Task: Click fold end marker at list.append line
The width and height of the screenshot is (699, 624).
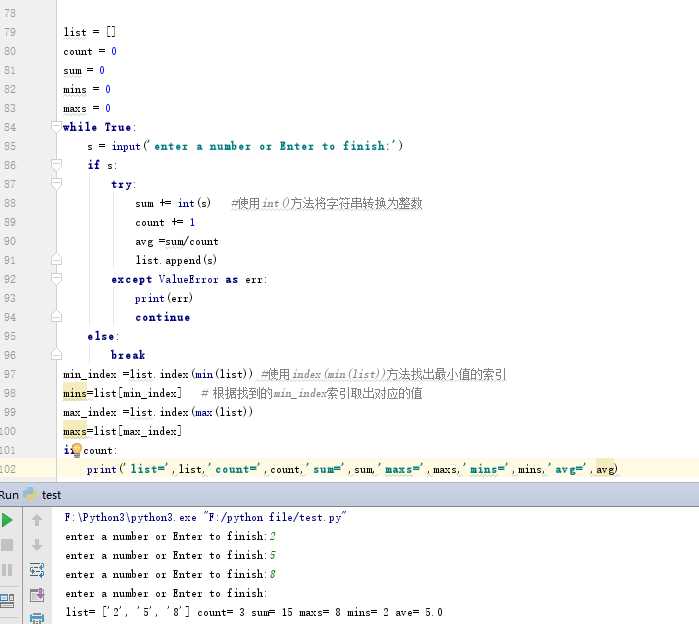Action: tap(56, 259)
